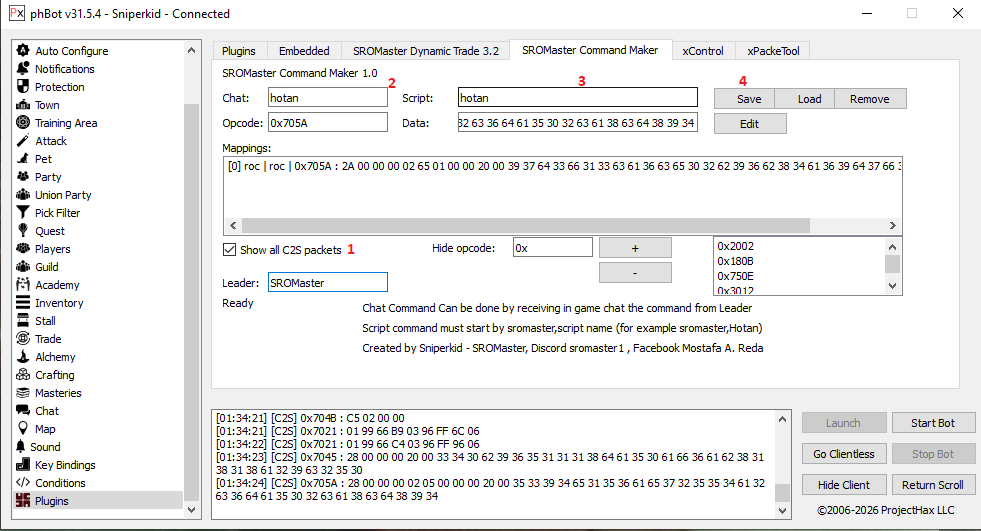Select the Guild icon in sidebar
Viewport: 981px width, 531px height.
pos(23,267)
